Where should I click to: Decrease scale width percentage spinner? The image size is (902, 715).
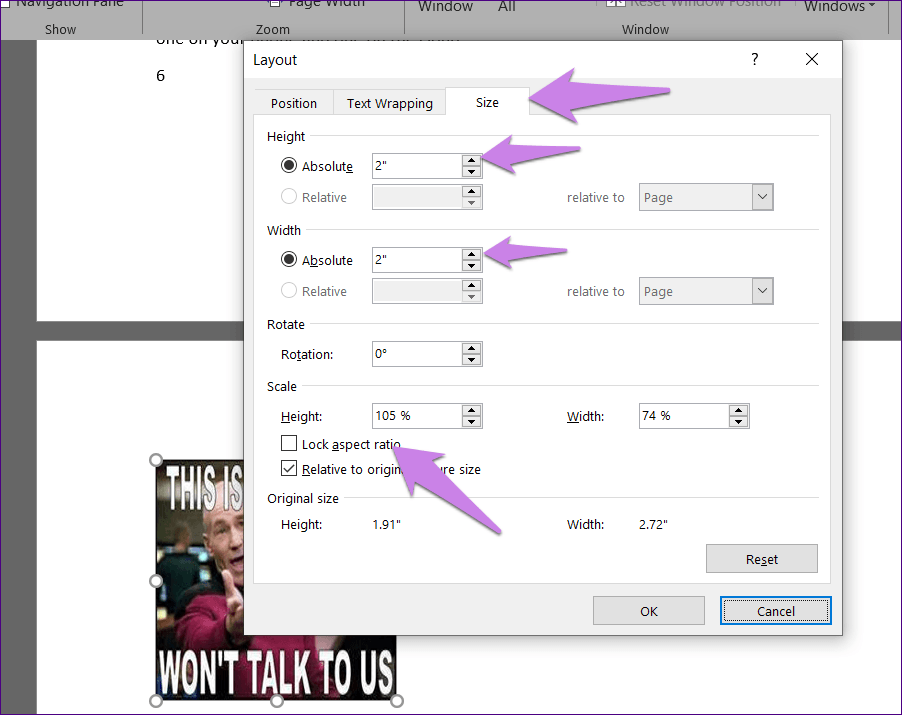[x=738, y=422]
